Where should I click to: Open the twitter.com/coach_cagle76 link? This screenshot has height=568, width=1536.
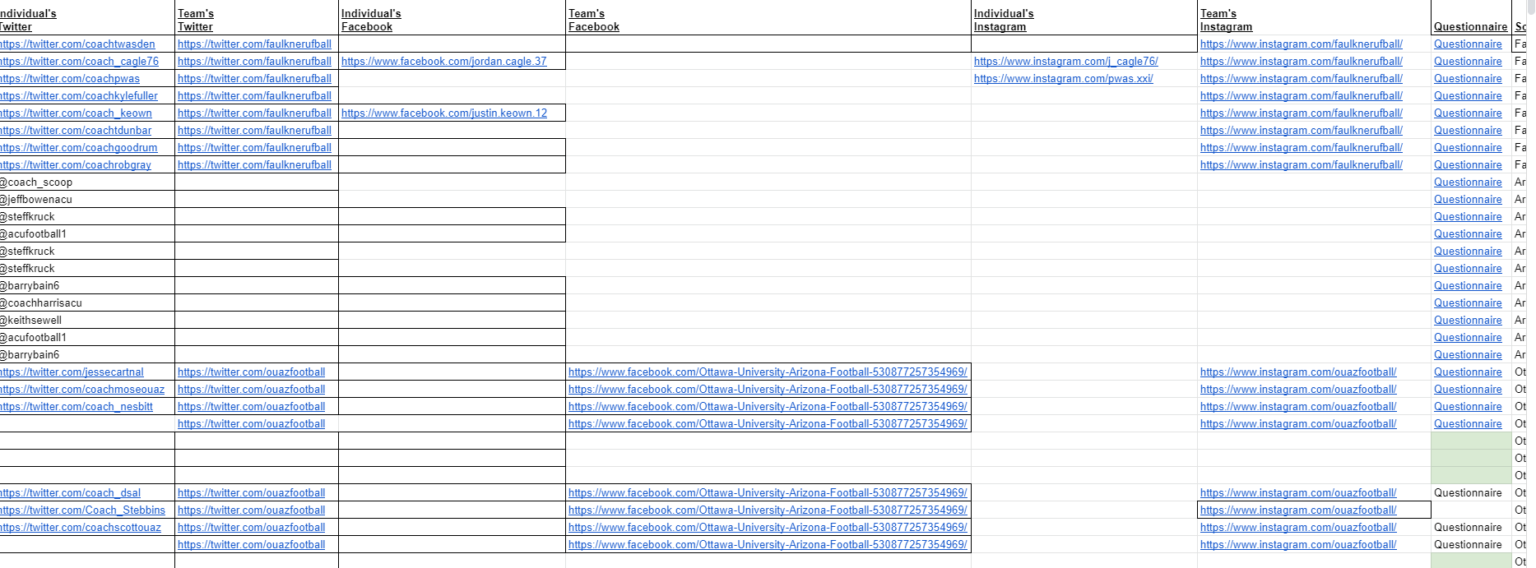pyautogui.click(x=79, y=62)
